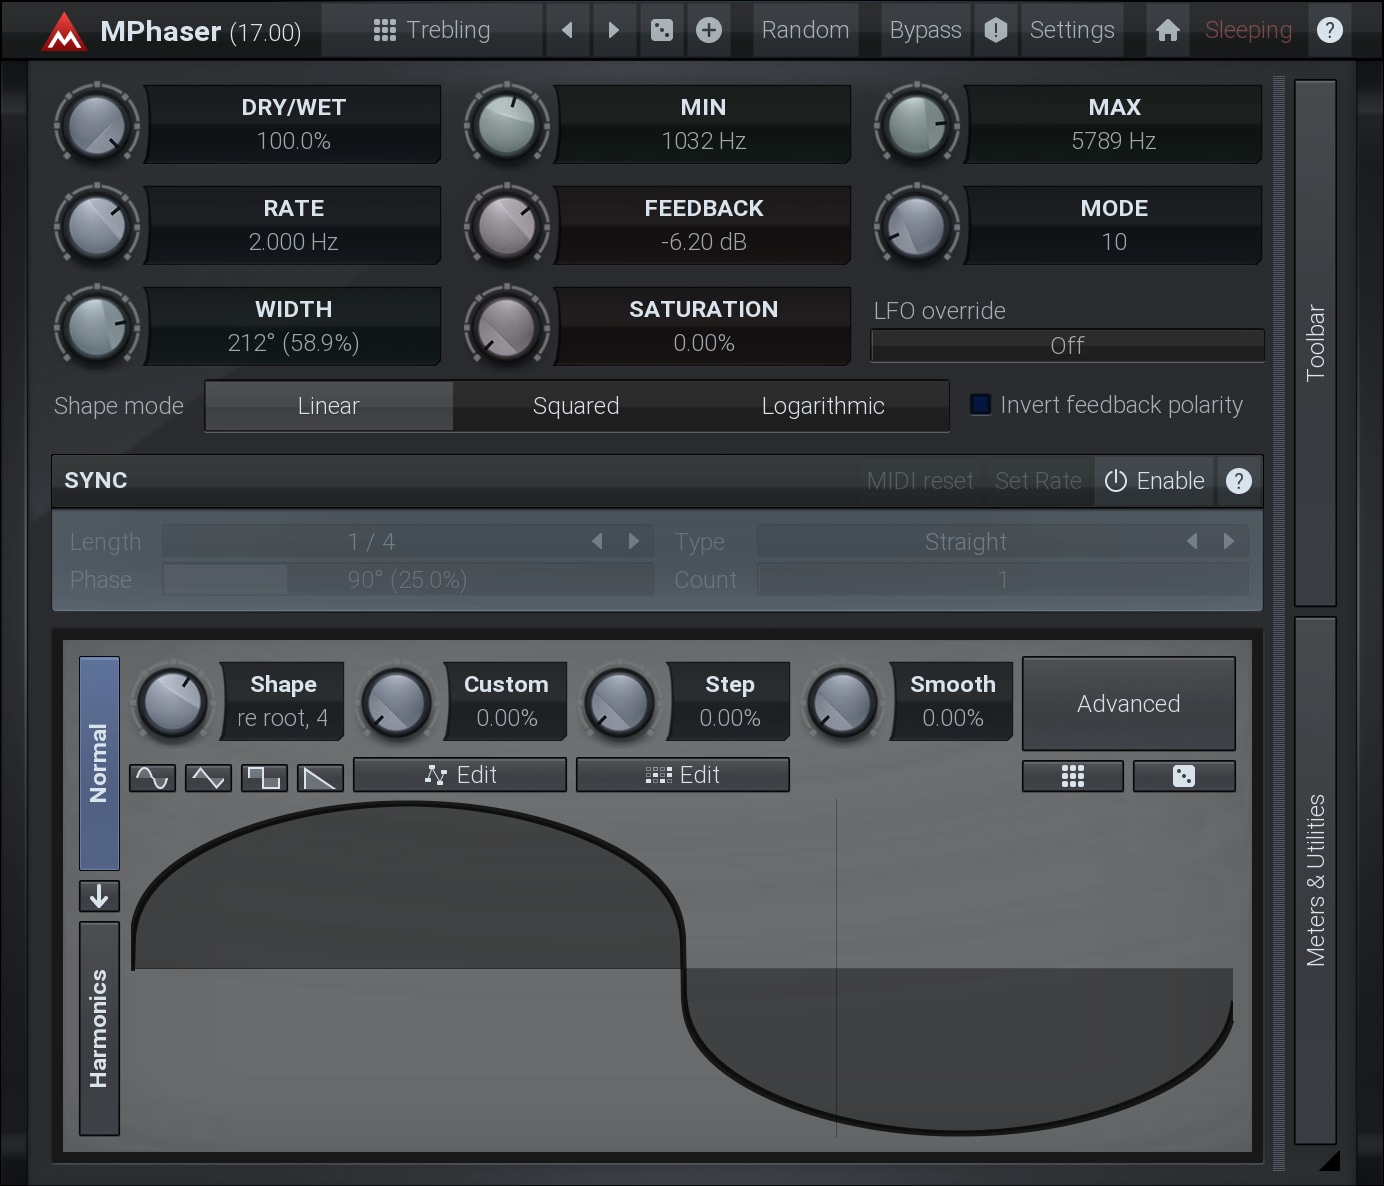The image size is (1384, 1186).
Task: Click the dice randomize preset icon
Action: tap(662, 30)
